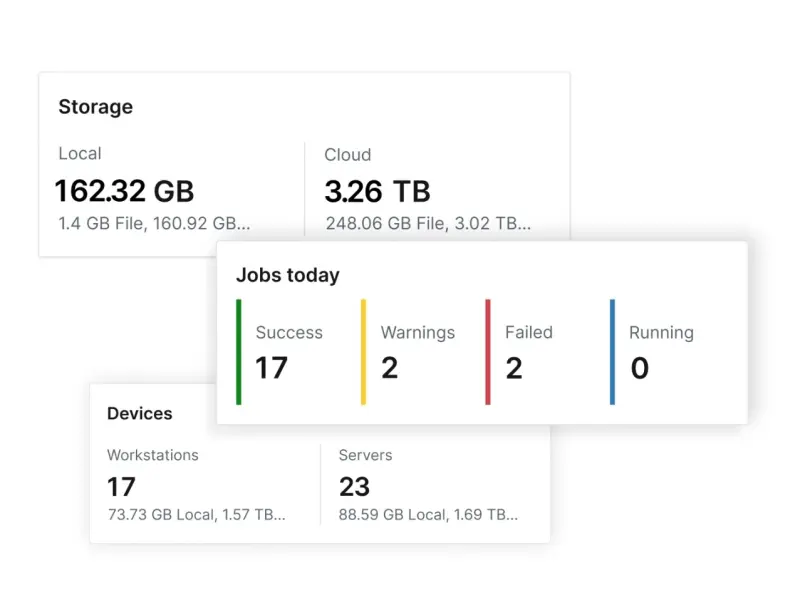
Task: Open the Failed jobs label
Action: coord(528,332)
